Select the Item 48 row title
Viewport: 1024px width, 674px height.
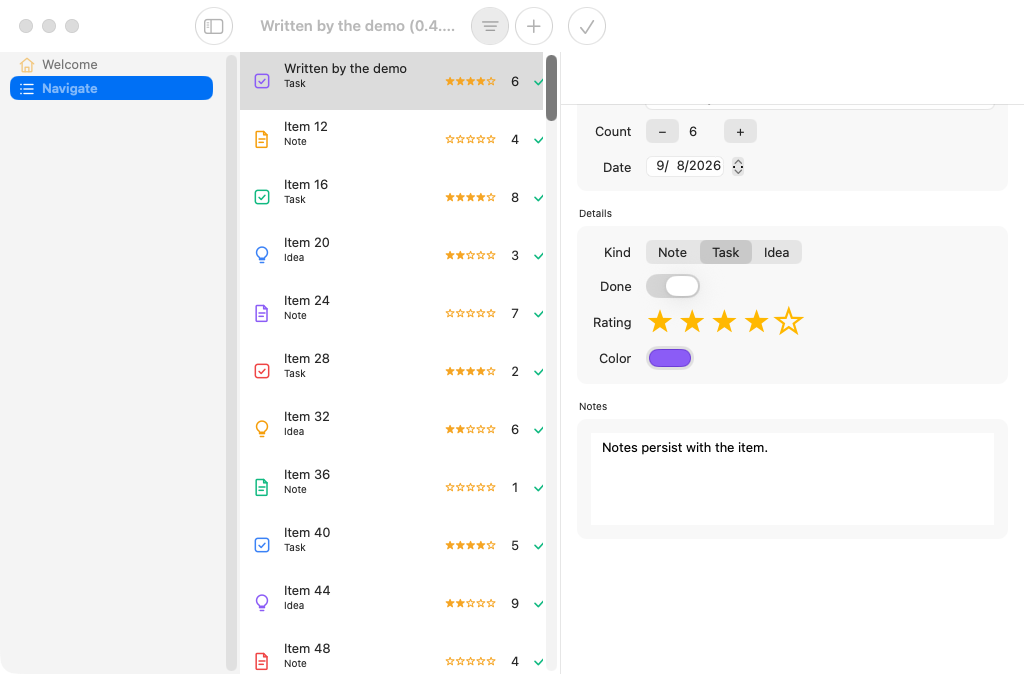click(307, 649)
